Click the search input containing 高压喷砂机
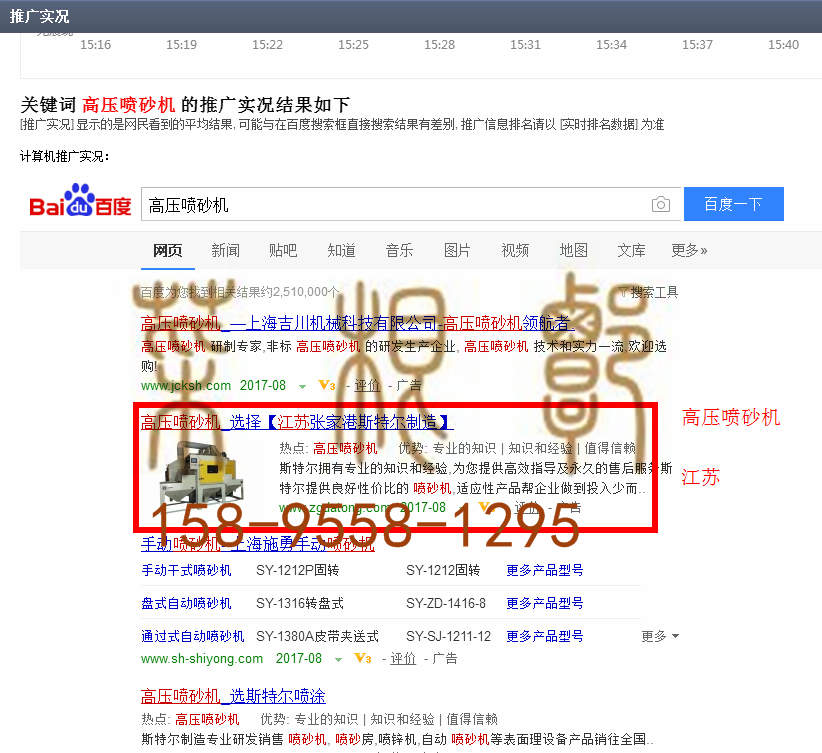This screenshot has height=753, width=822. click(x=412, y=205)
